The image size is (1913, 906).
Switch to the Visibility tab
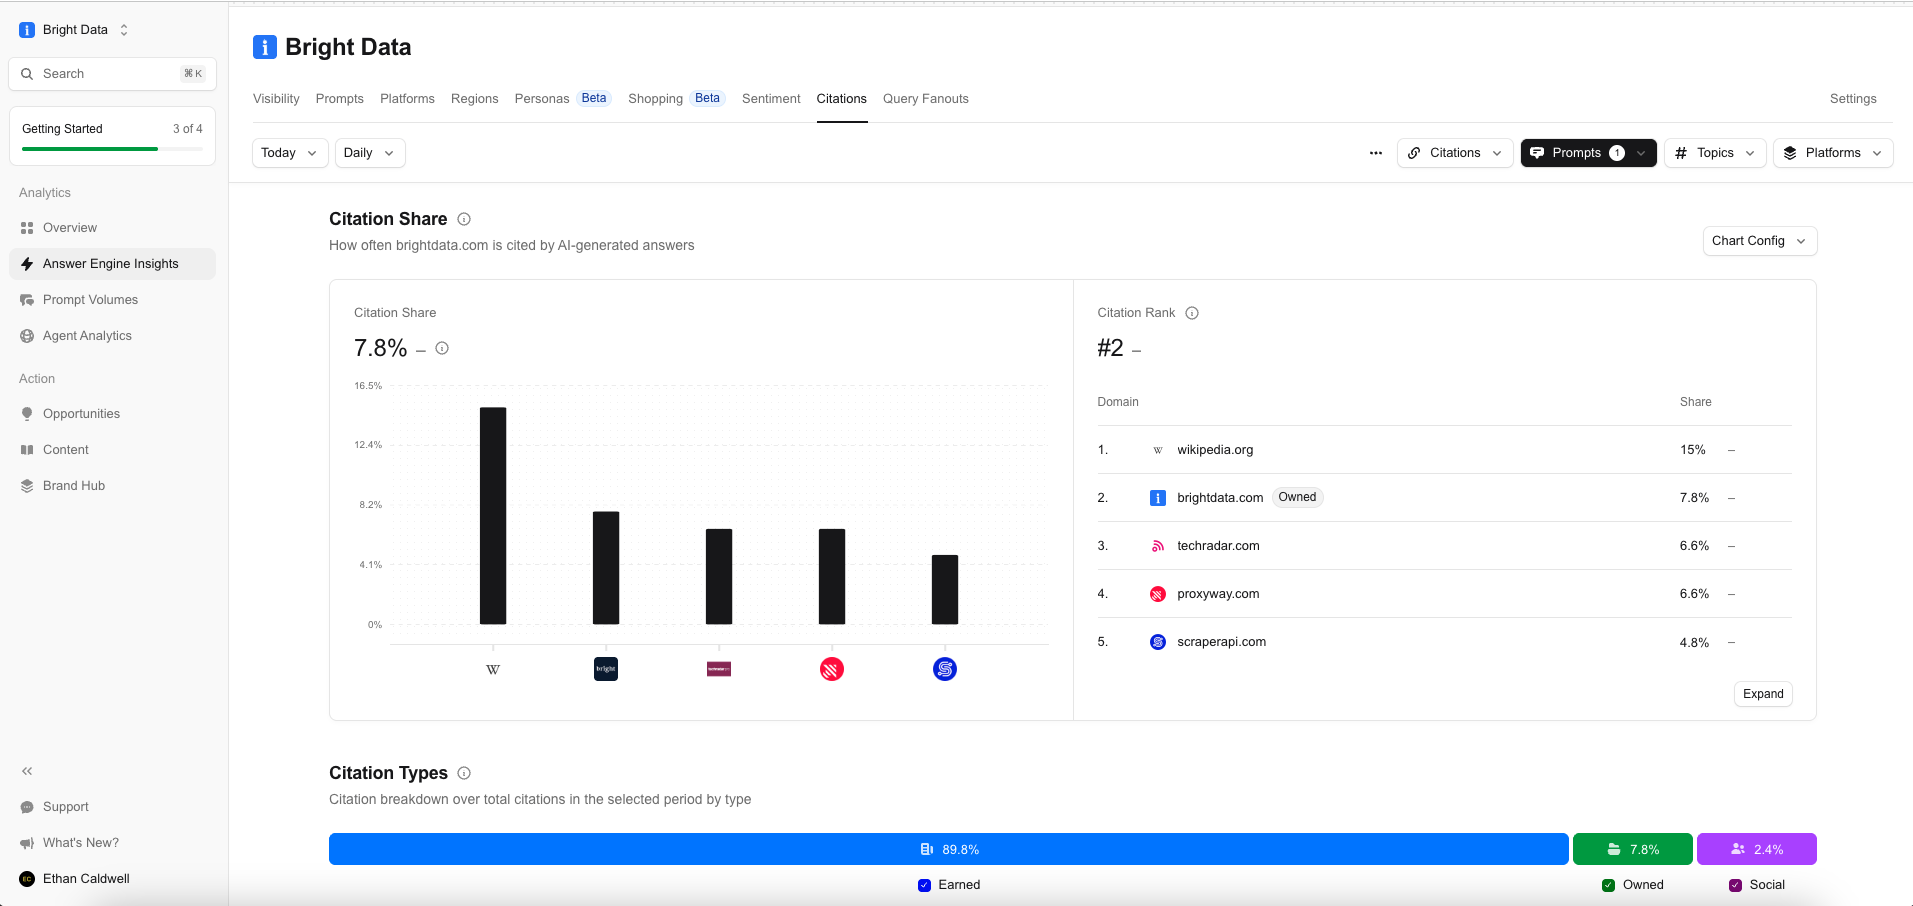[276, 99]
